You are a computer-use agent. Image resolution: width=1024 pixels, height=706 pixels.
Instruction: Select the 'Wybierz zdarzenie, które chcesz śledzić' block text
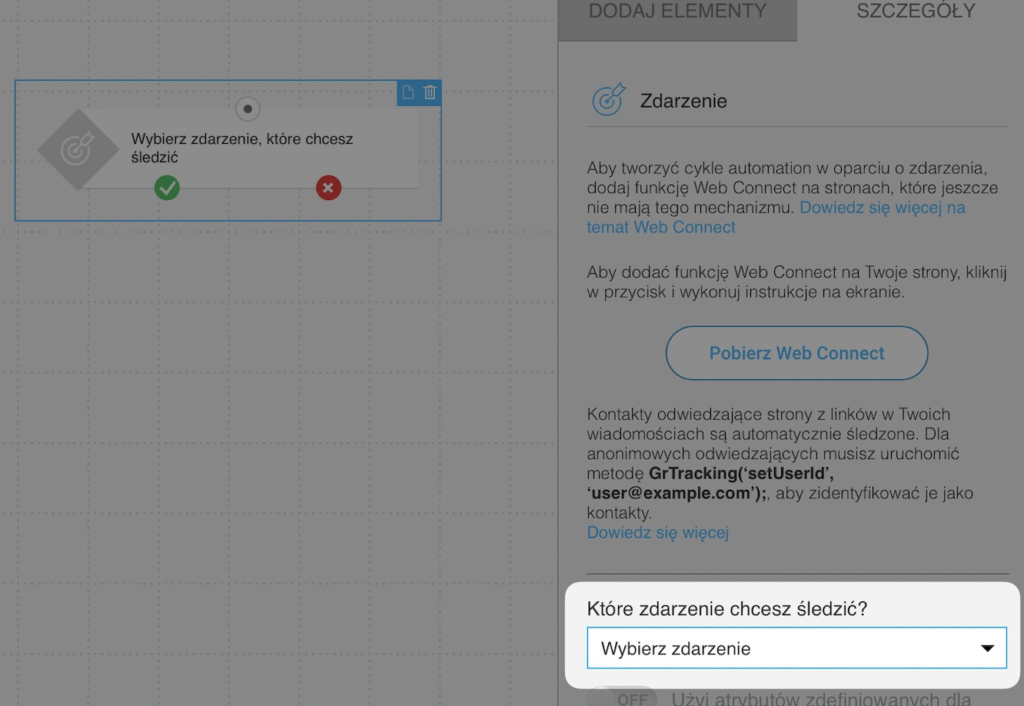(x=242, y=148)
